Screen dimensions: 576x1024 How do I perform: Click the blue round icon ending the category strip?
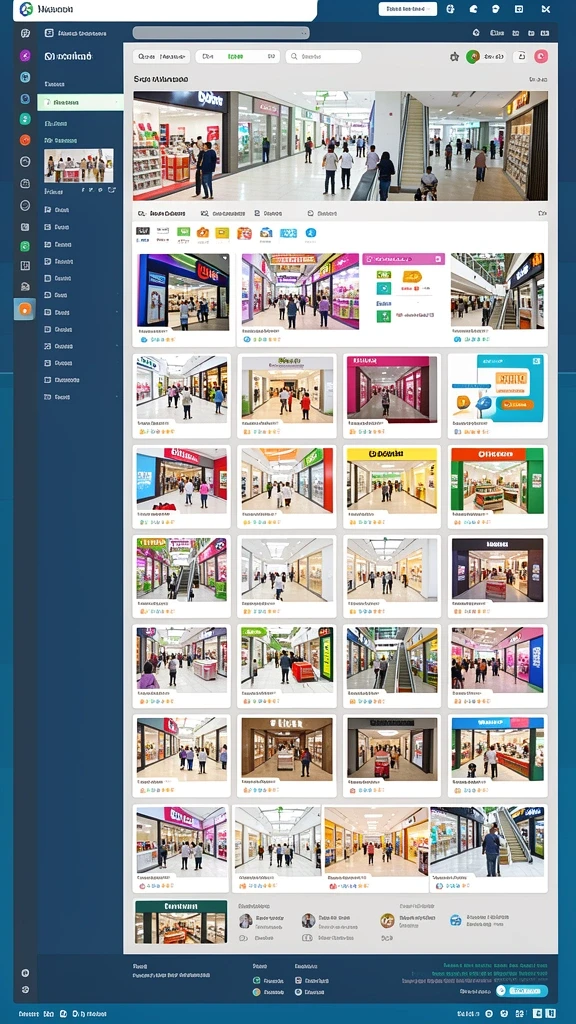pyautogui.click(x=310, y=232)
